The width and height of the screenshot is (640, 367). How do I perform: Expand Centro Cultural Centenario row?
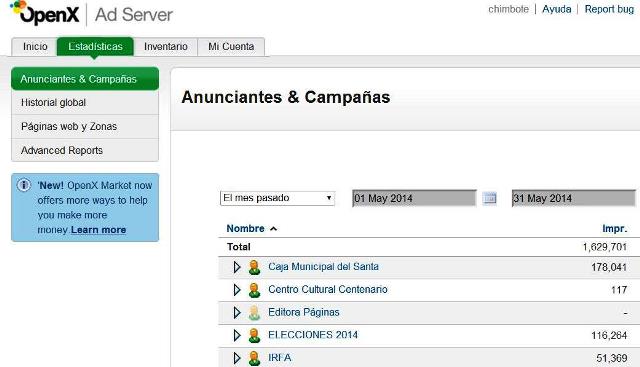coord(237,290)
